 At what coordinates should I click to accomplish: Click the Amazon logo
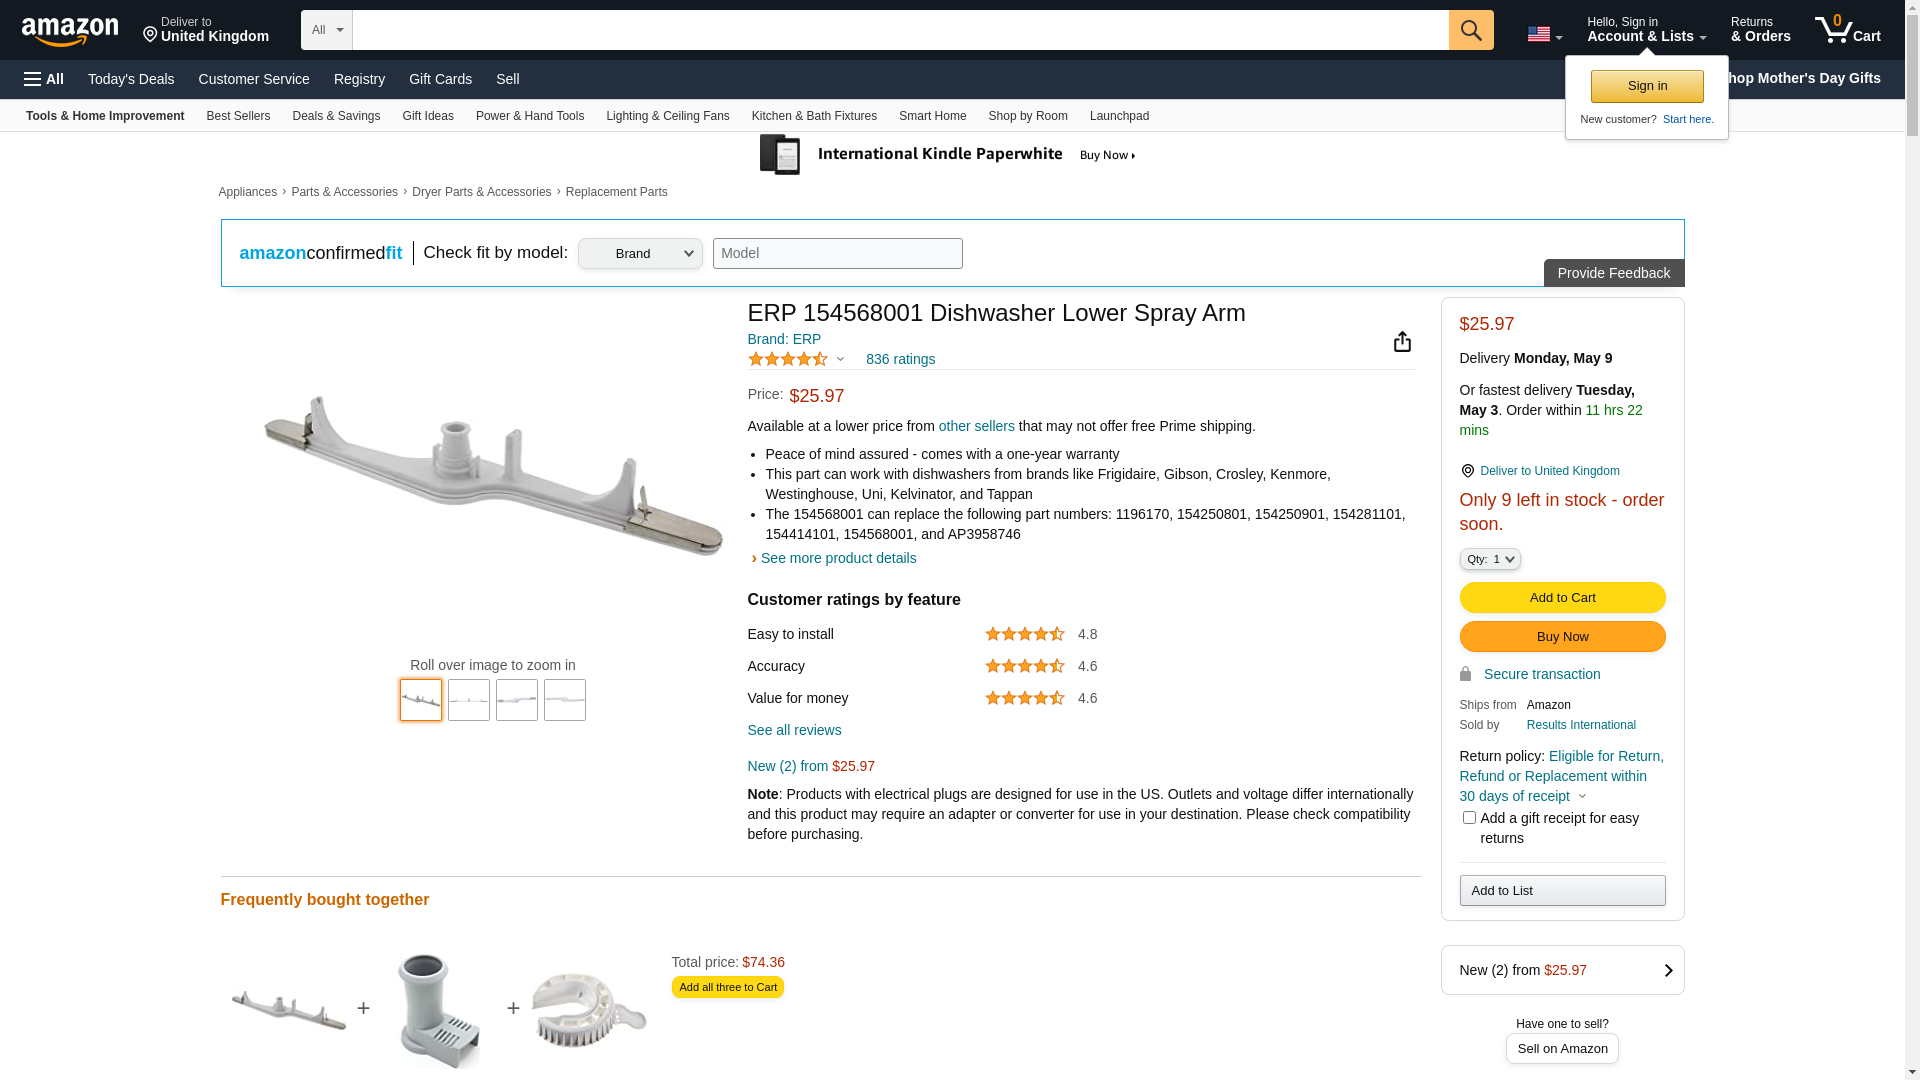[70, 31]
